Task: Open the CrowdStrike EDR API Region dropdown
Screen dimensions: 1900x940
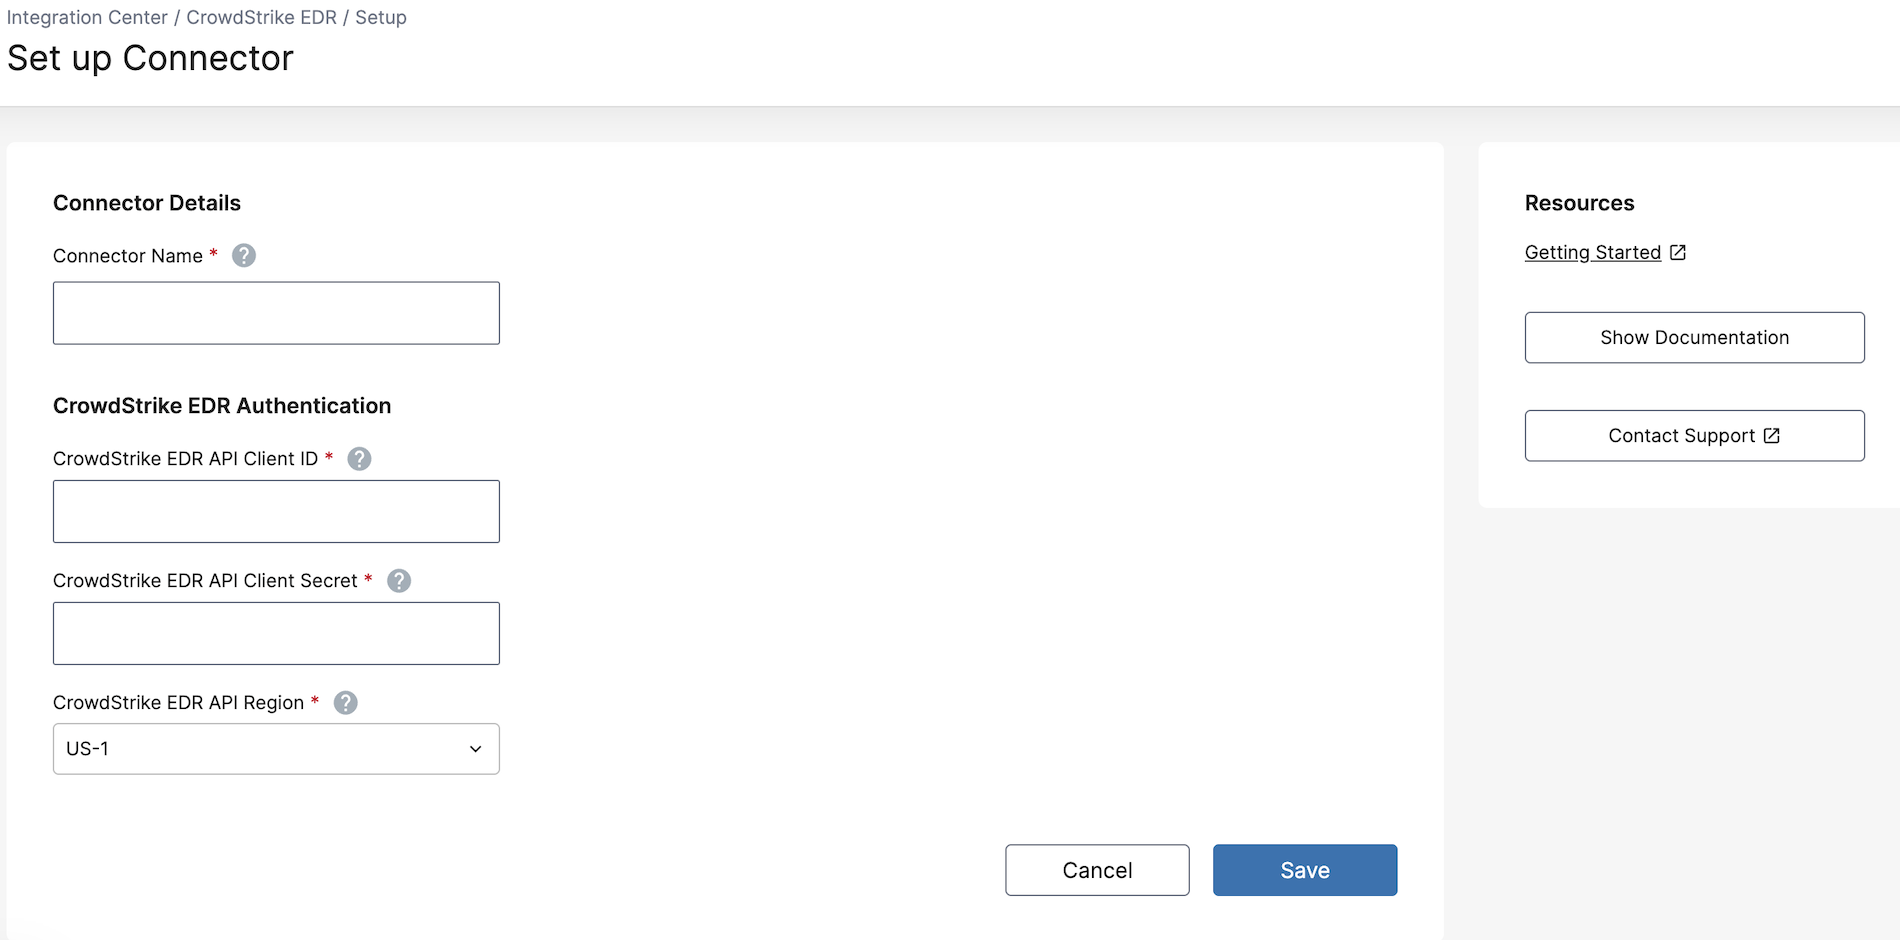Action: (276, 749)
